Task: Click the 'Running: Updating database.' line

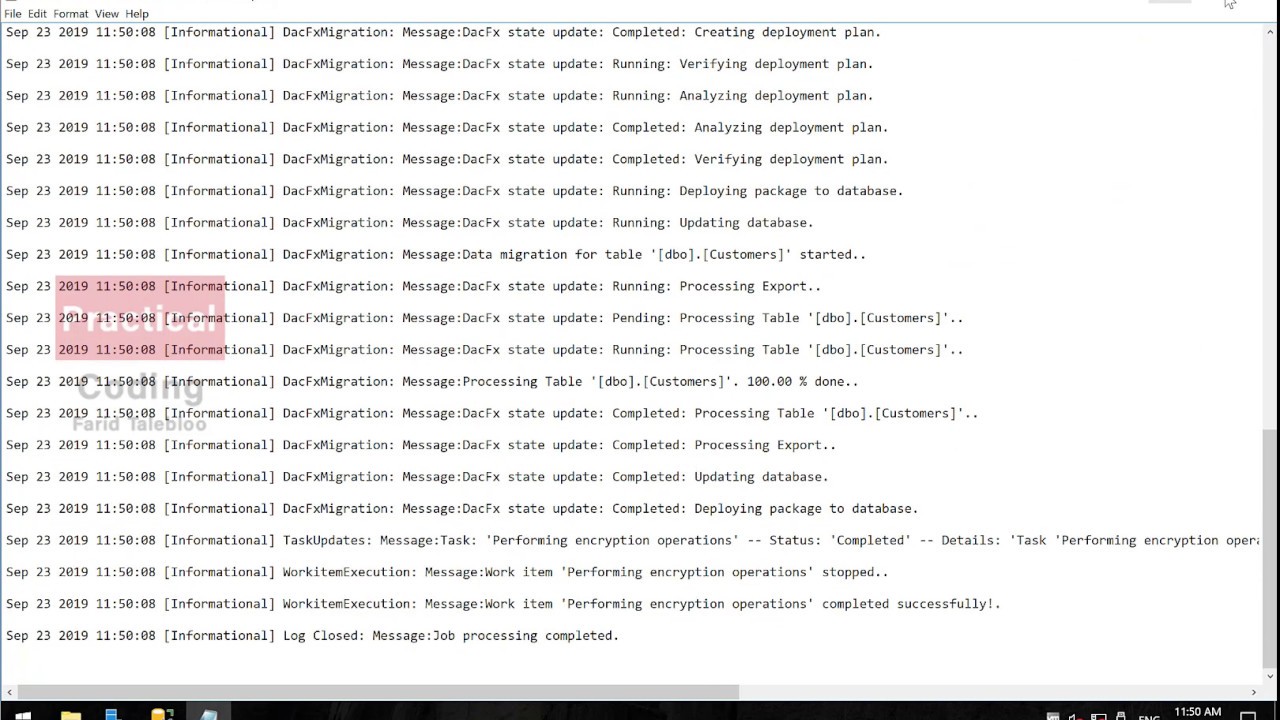Action: click(410, 223)
